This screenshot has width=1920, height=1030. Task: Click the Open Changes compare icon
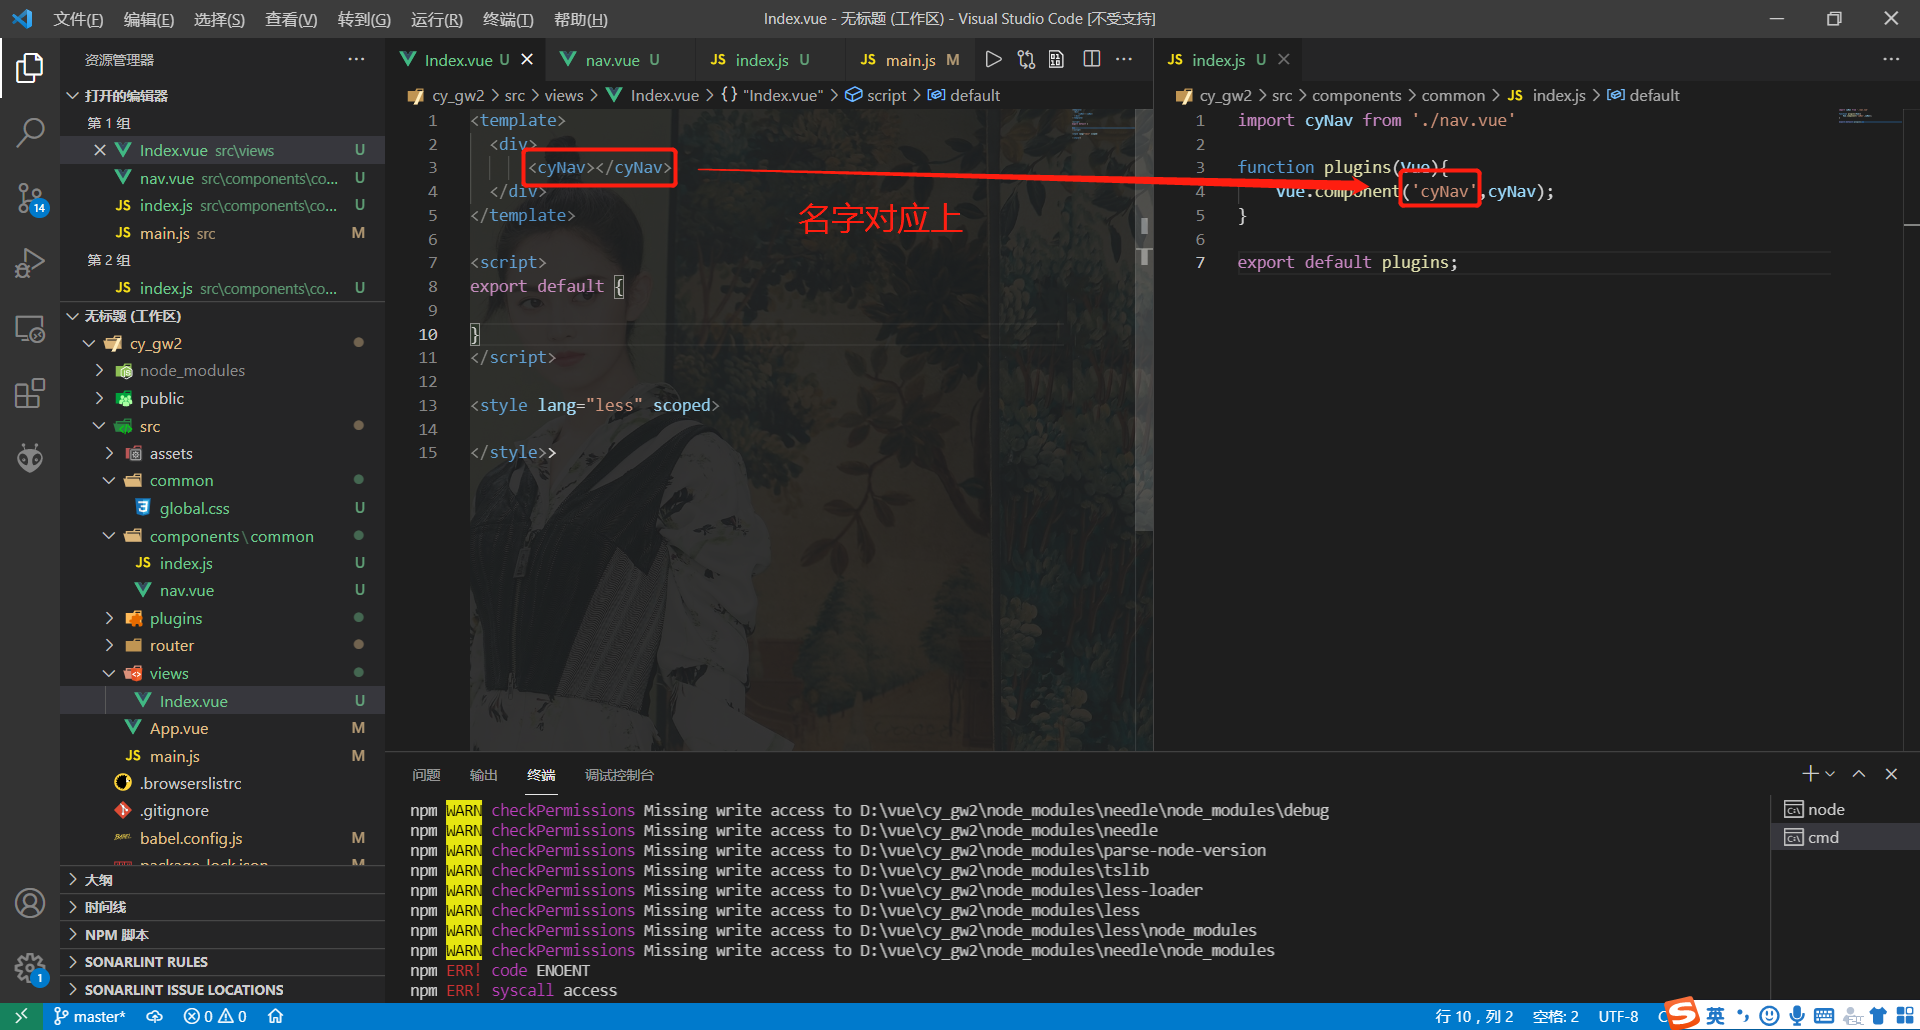(x=1026, y=60)
